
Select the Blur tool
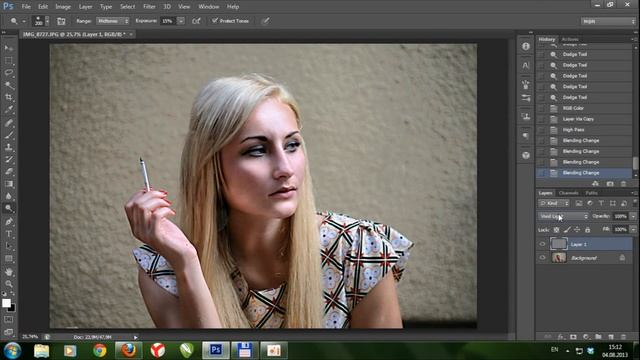point(9,196)
